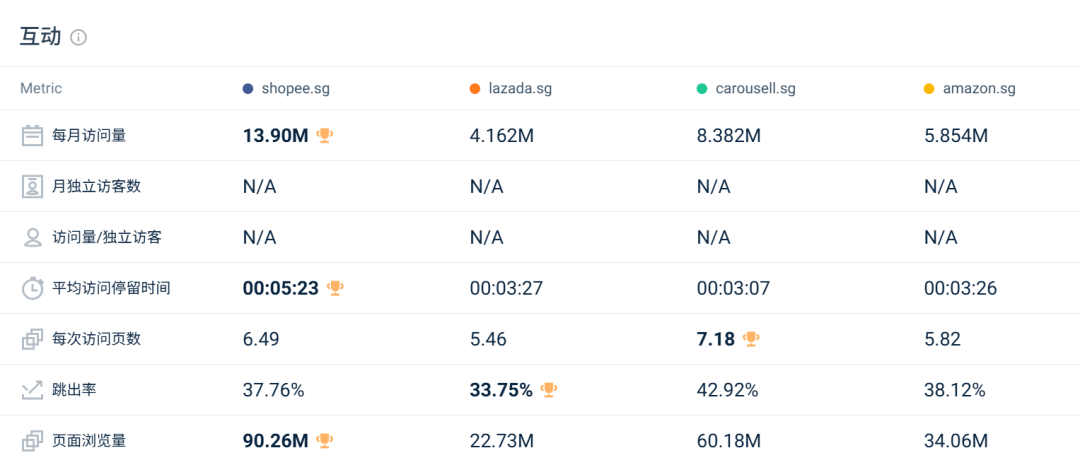Click the trophy icon next to 33.75%
The width and height of the screenshot is (1080, 460).
tap(549, 390)
